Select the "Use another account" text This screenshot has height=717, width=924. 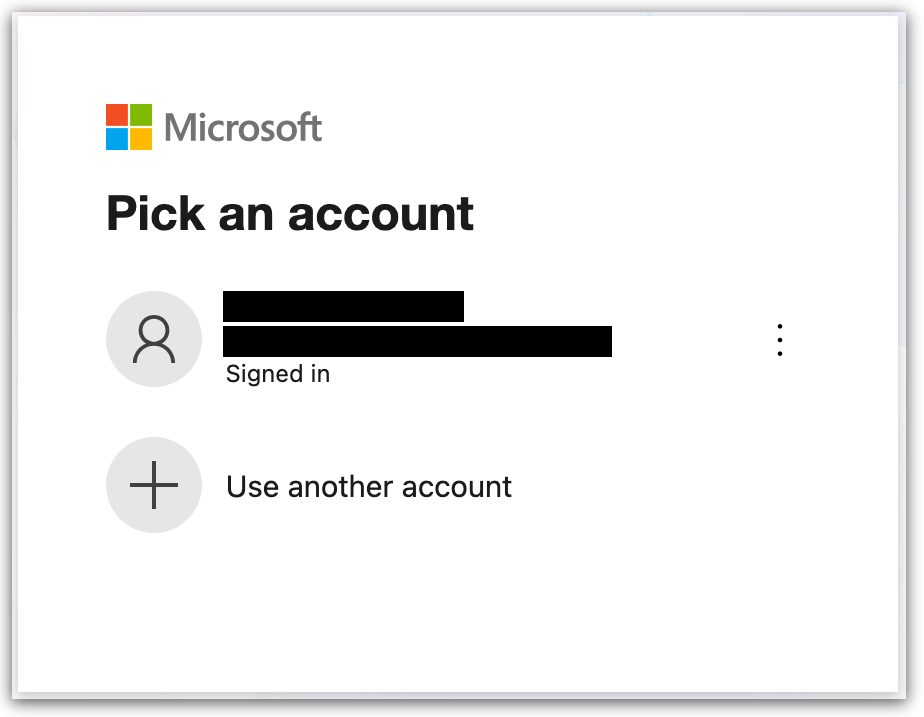click(x=368, y=487)
